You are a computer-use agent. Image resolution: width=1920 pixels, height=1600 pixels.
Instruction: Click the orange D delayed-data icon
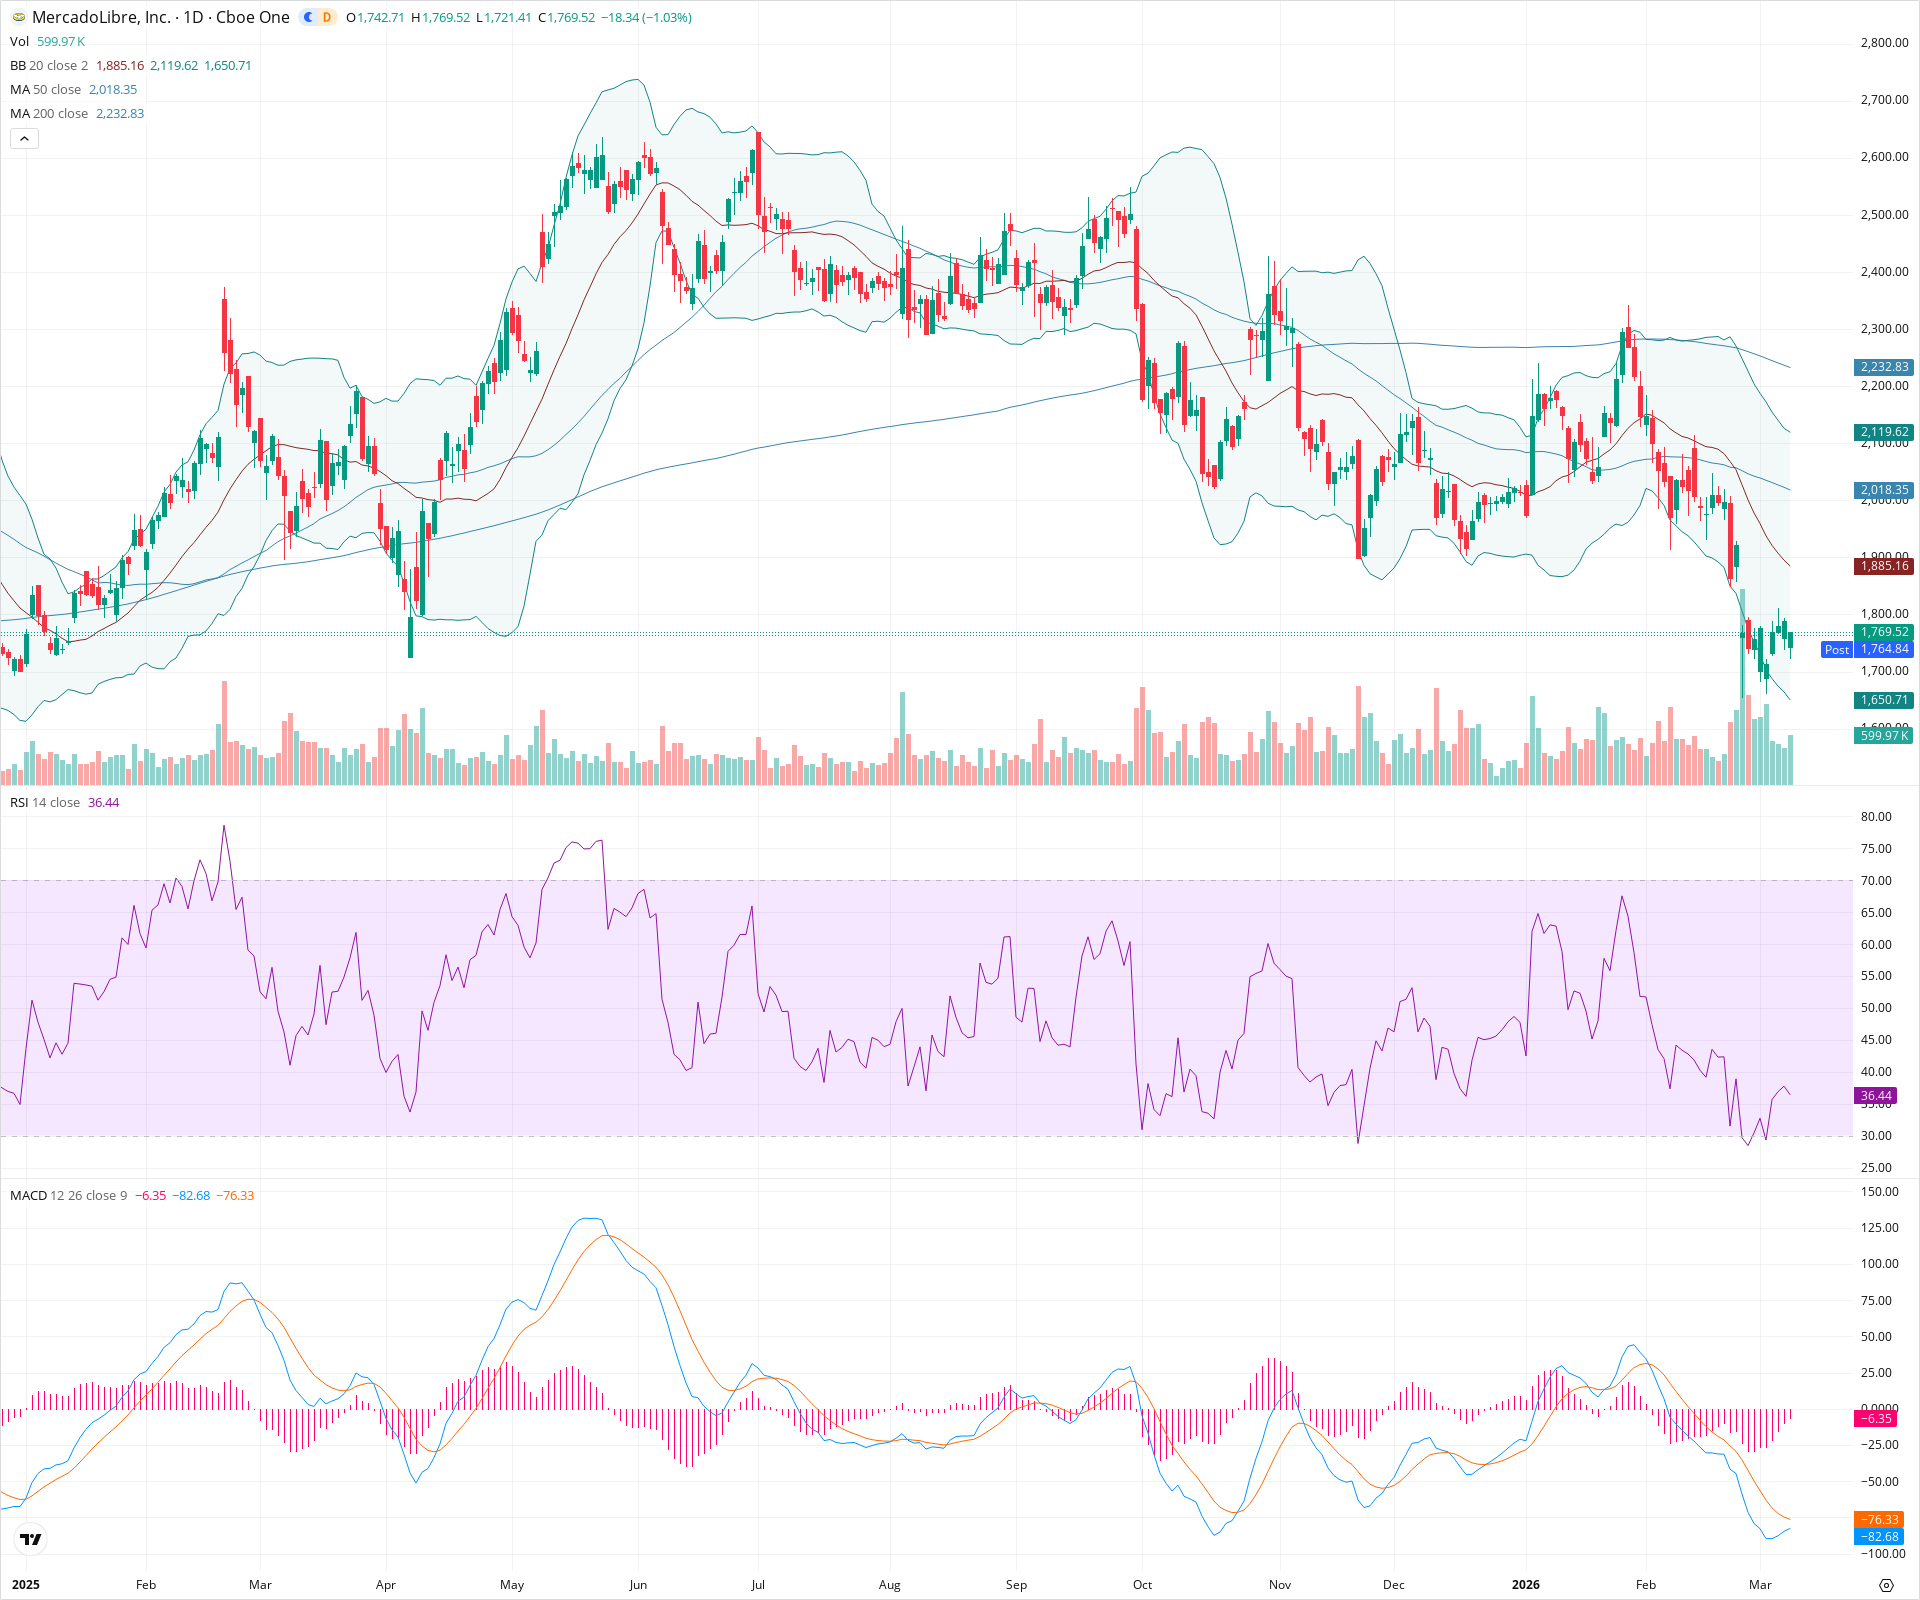click(327, 17)
